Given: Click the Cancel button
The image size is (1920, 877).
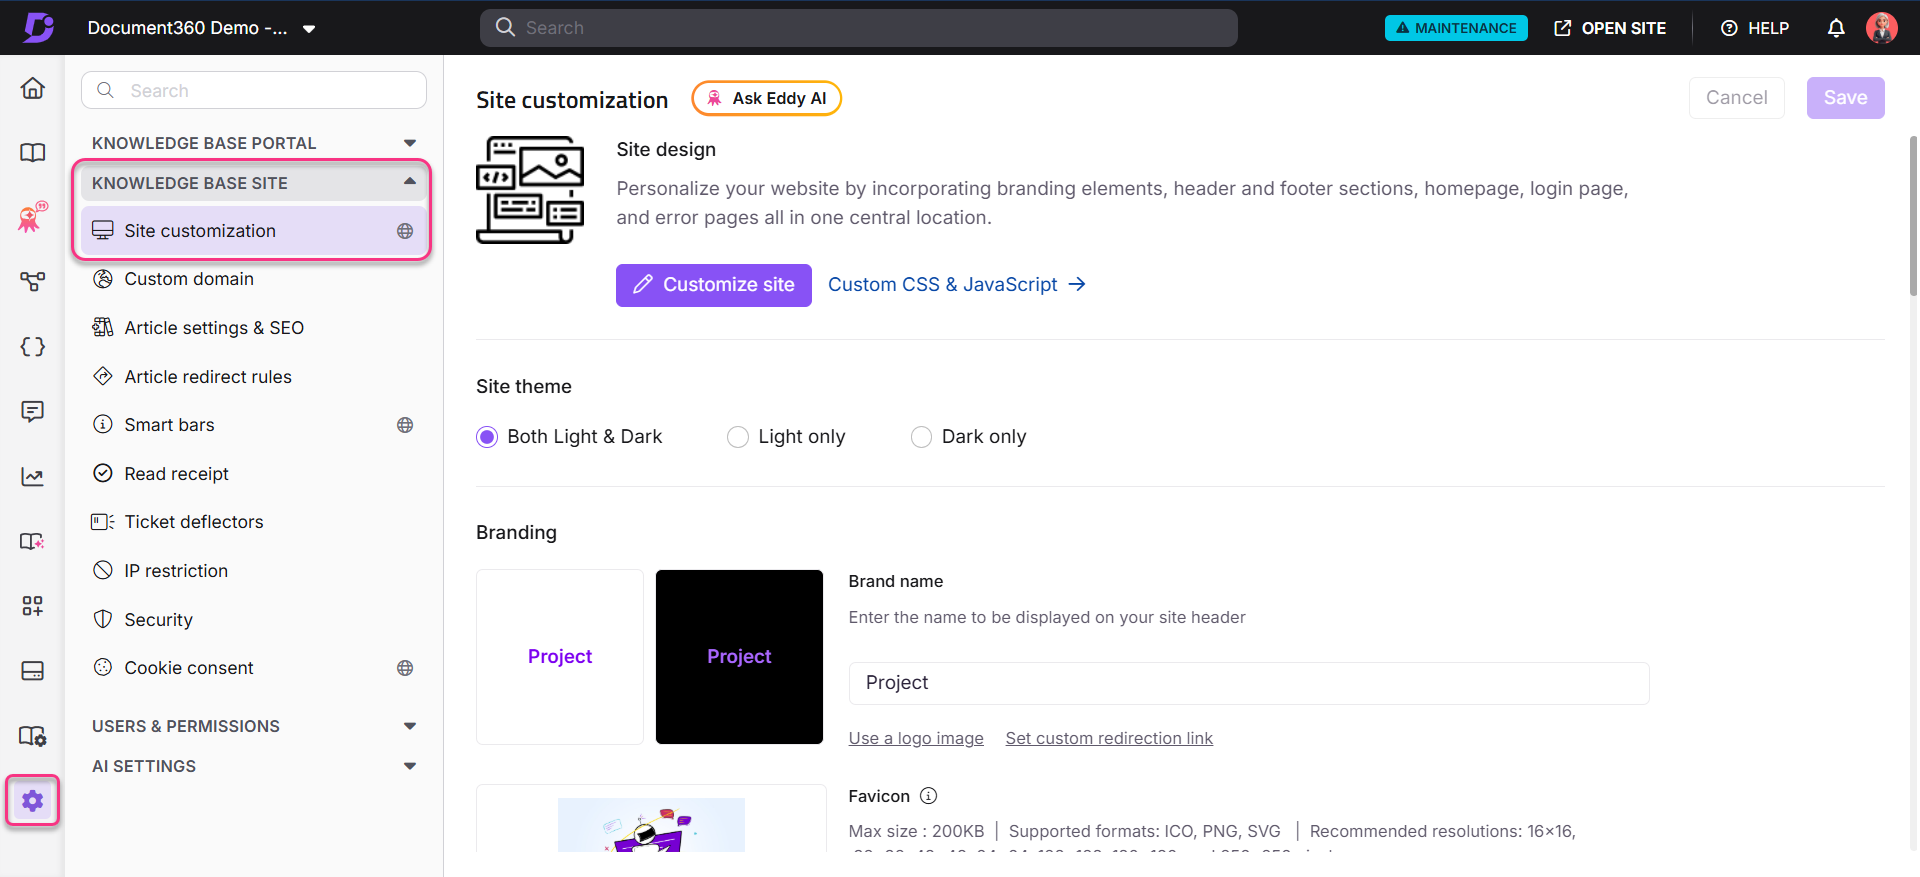Looking at the screenshot, I should pyautogui.click(x=1737, y=98).
